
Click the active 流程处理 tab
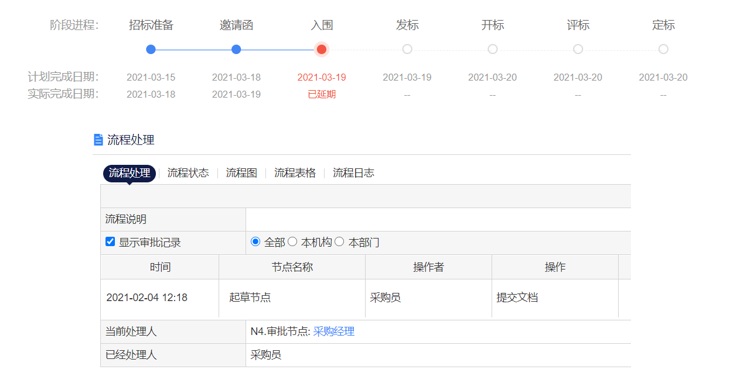click(x=129, y=173)
